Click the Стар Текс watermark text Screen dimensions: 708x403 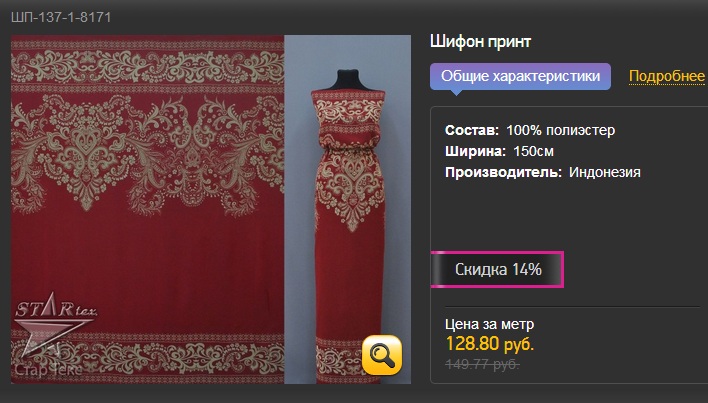coord(48,370)
